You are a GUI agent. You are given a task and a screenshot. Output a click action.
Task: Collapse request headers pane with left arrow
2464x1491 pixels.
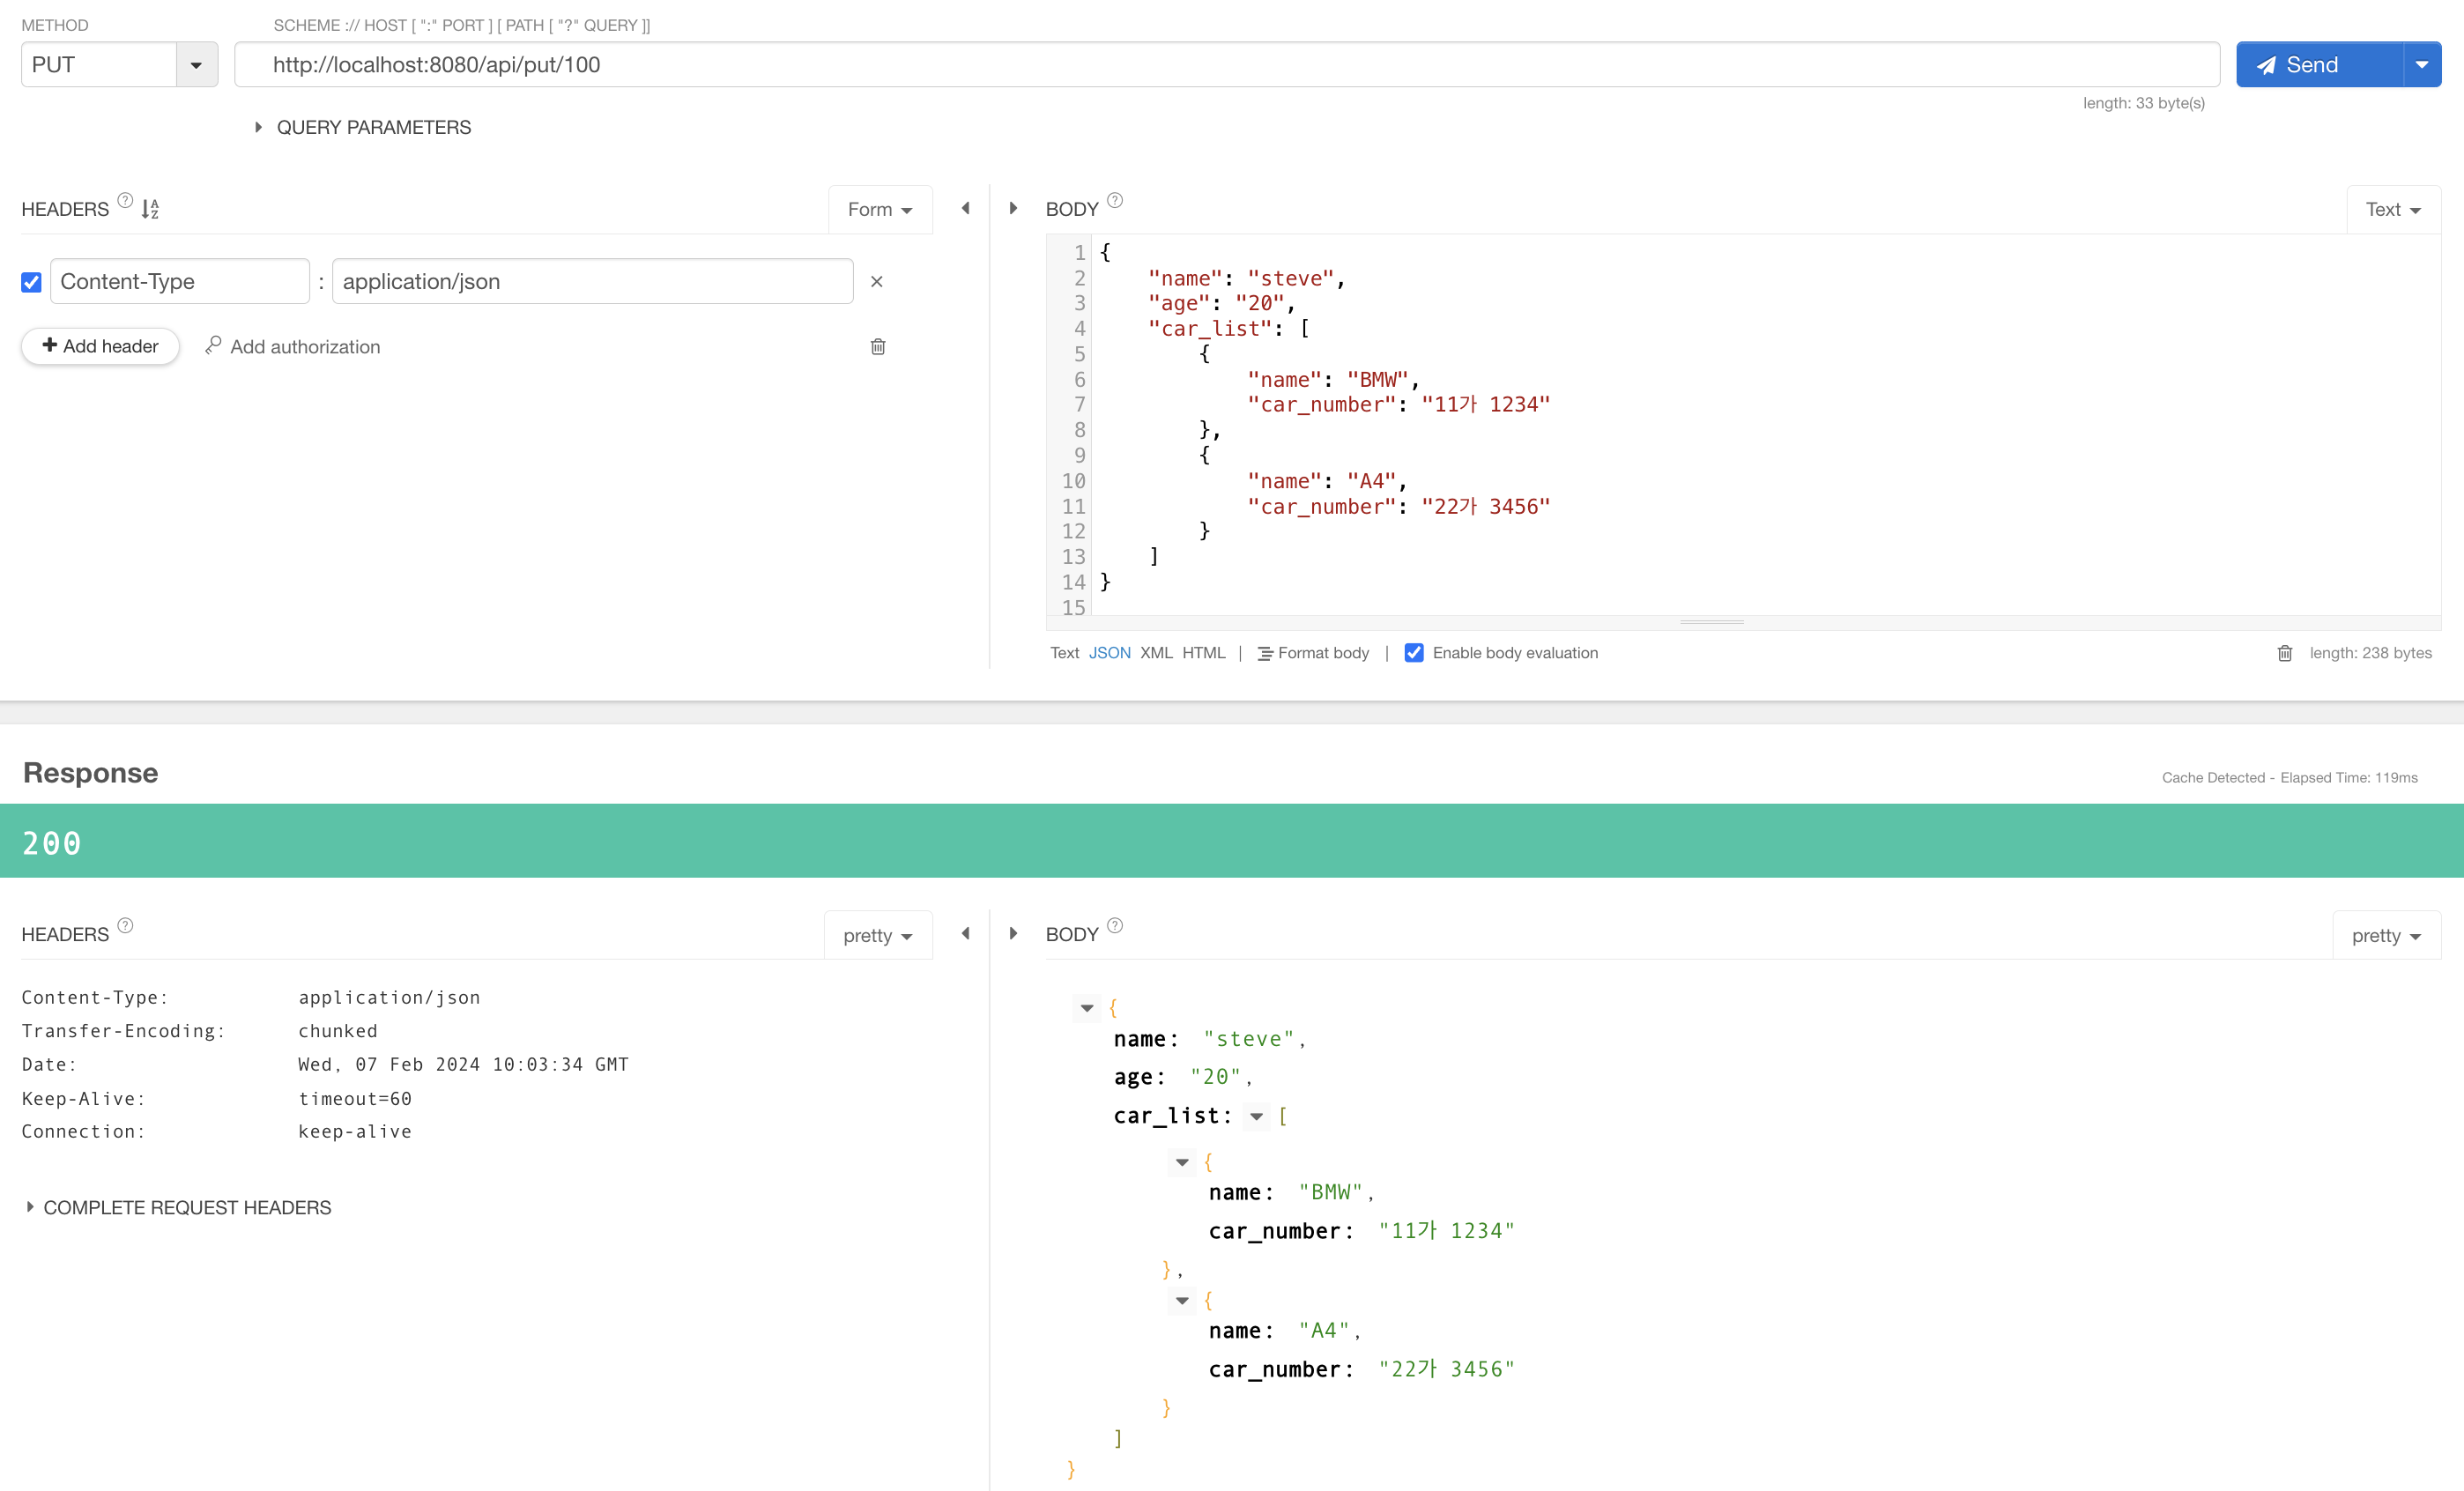click(965, 209)
